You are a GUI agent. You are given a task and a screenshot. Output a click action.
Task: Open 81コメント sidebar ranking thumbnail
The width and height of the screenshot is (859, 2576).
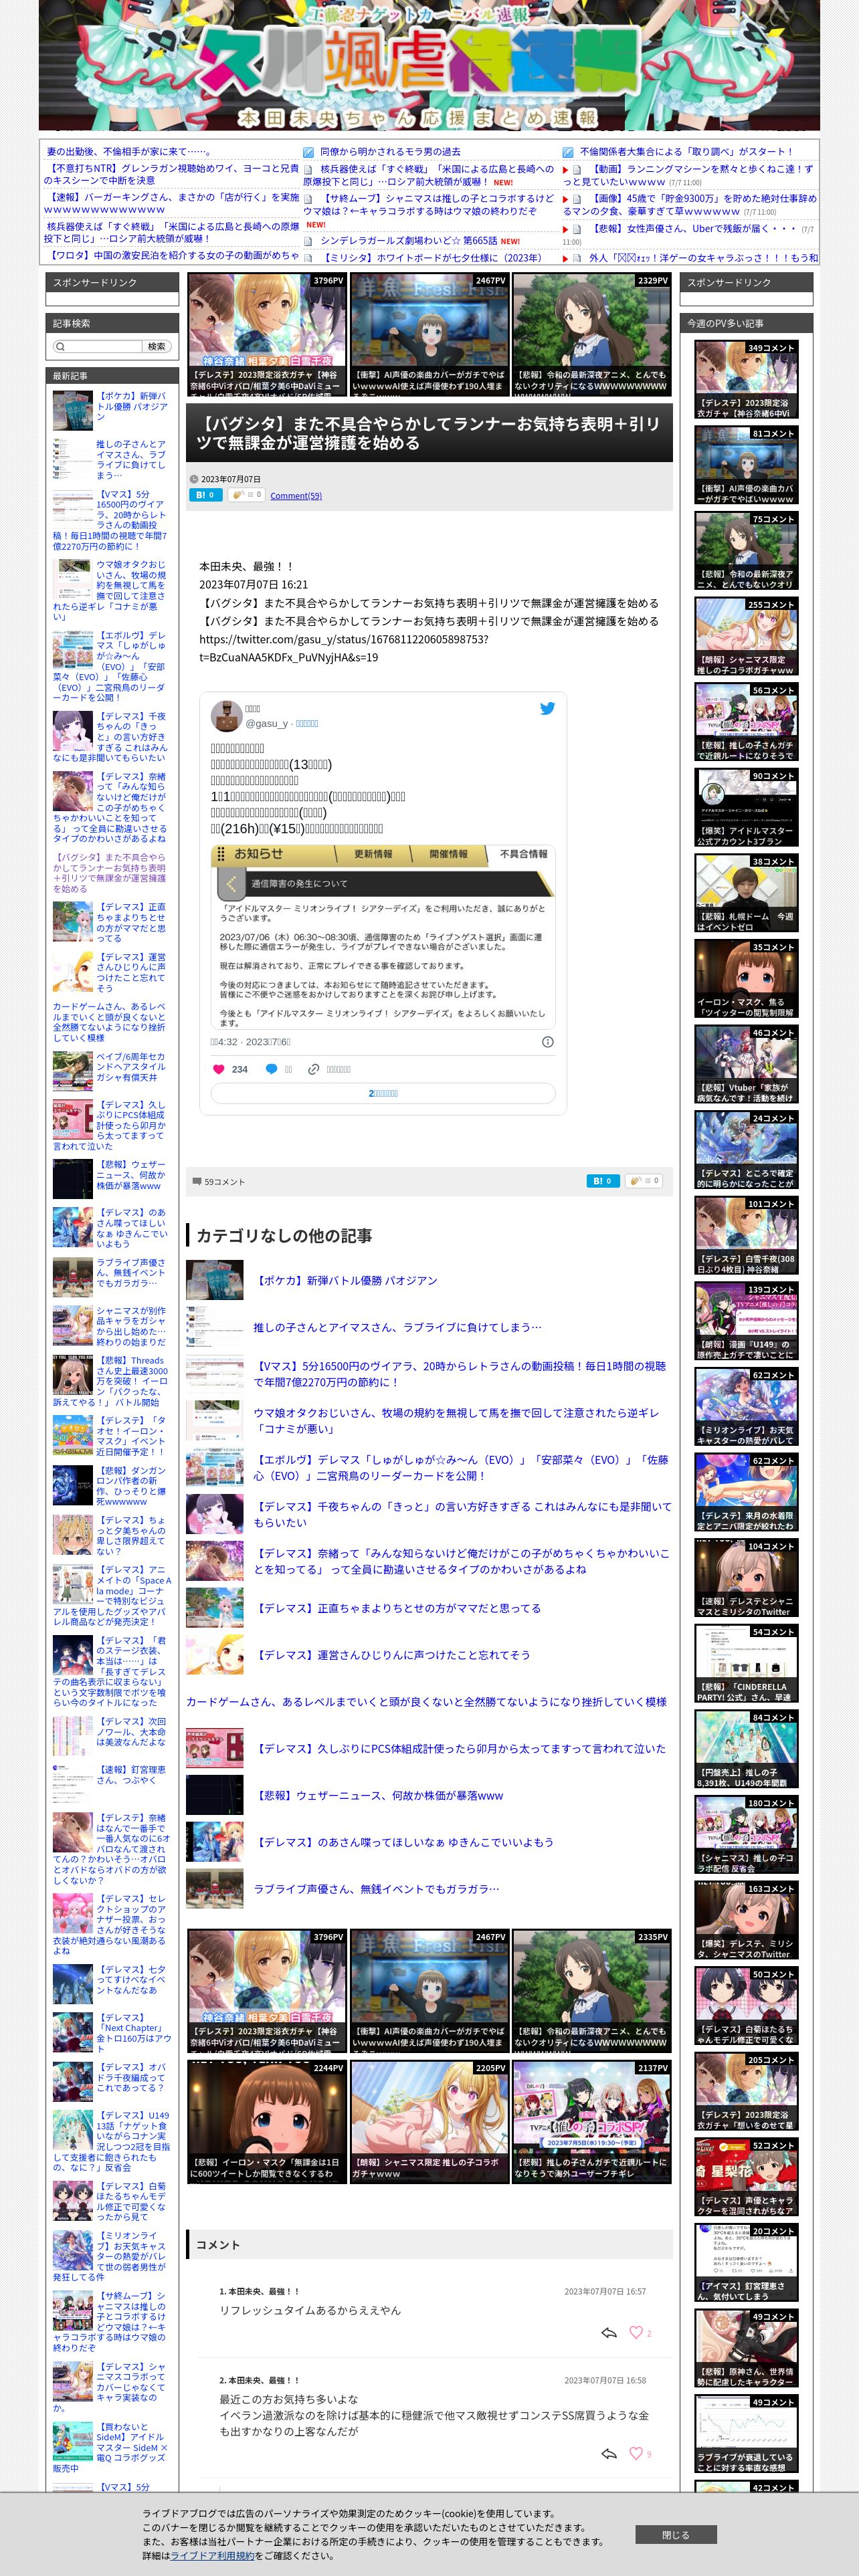click(746, 466)
